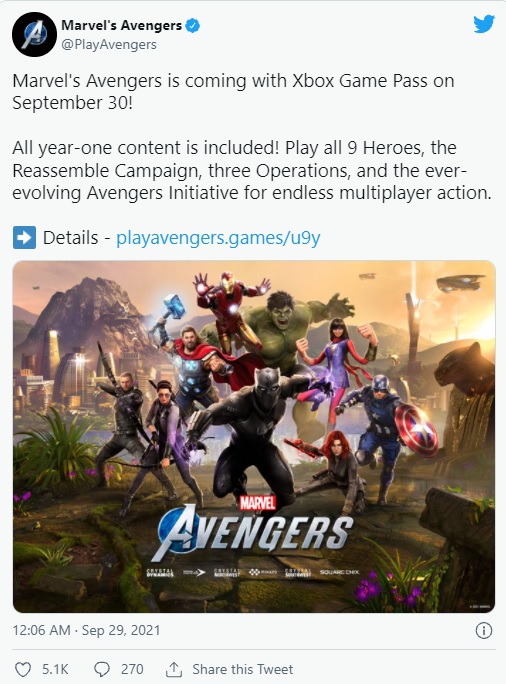Screen dimensions: 506x684
Task: Open replies via speech bubble icon
Action: pyautogui.click(x=102, y=669)
